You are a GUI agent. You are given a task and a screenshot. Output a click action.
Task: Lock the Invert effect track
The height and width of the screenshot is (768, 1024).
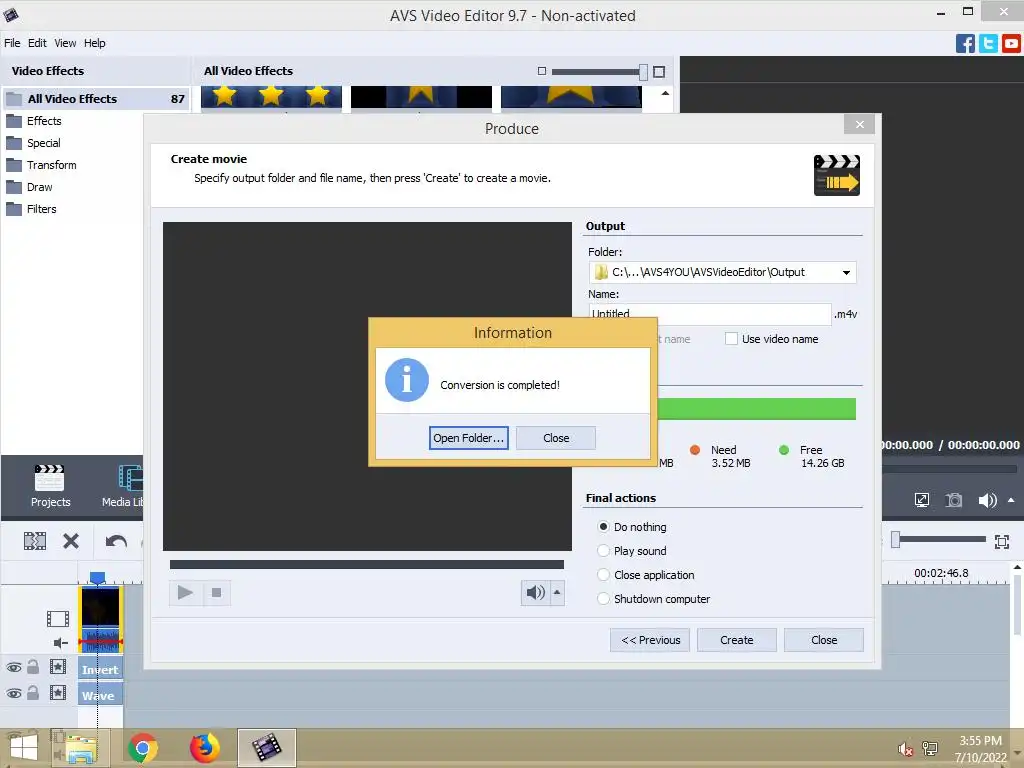[x=33, y=667]
